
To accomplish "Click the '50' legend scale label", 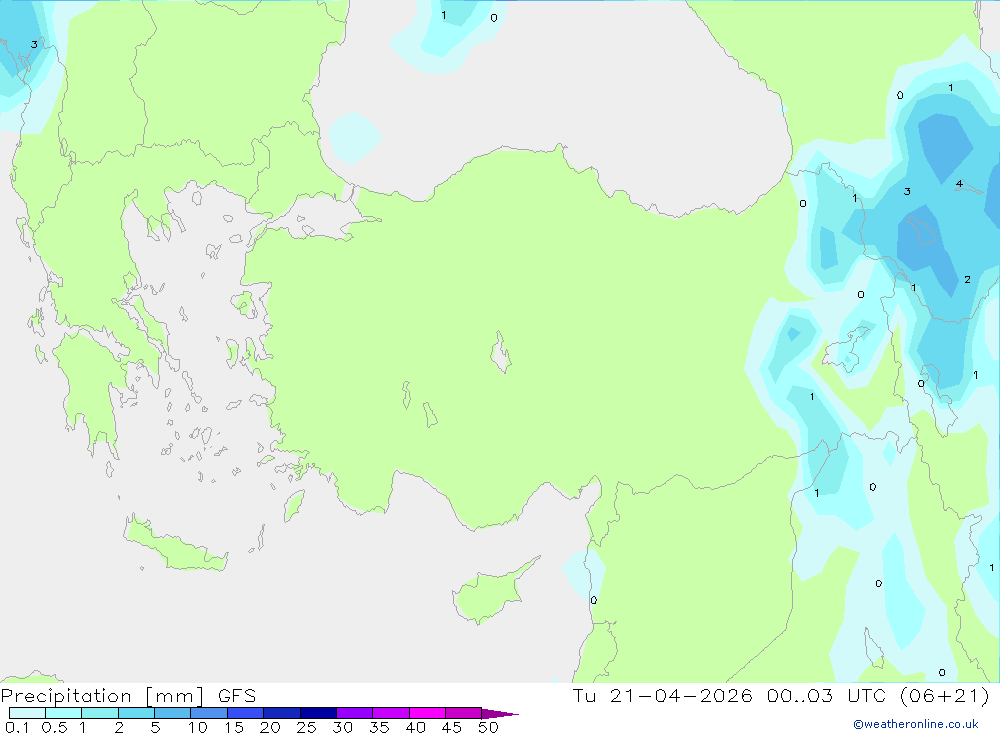I will tap(488, 727).
